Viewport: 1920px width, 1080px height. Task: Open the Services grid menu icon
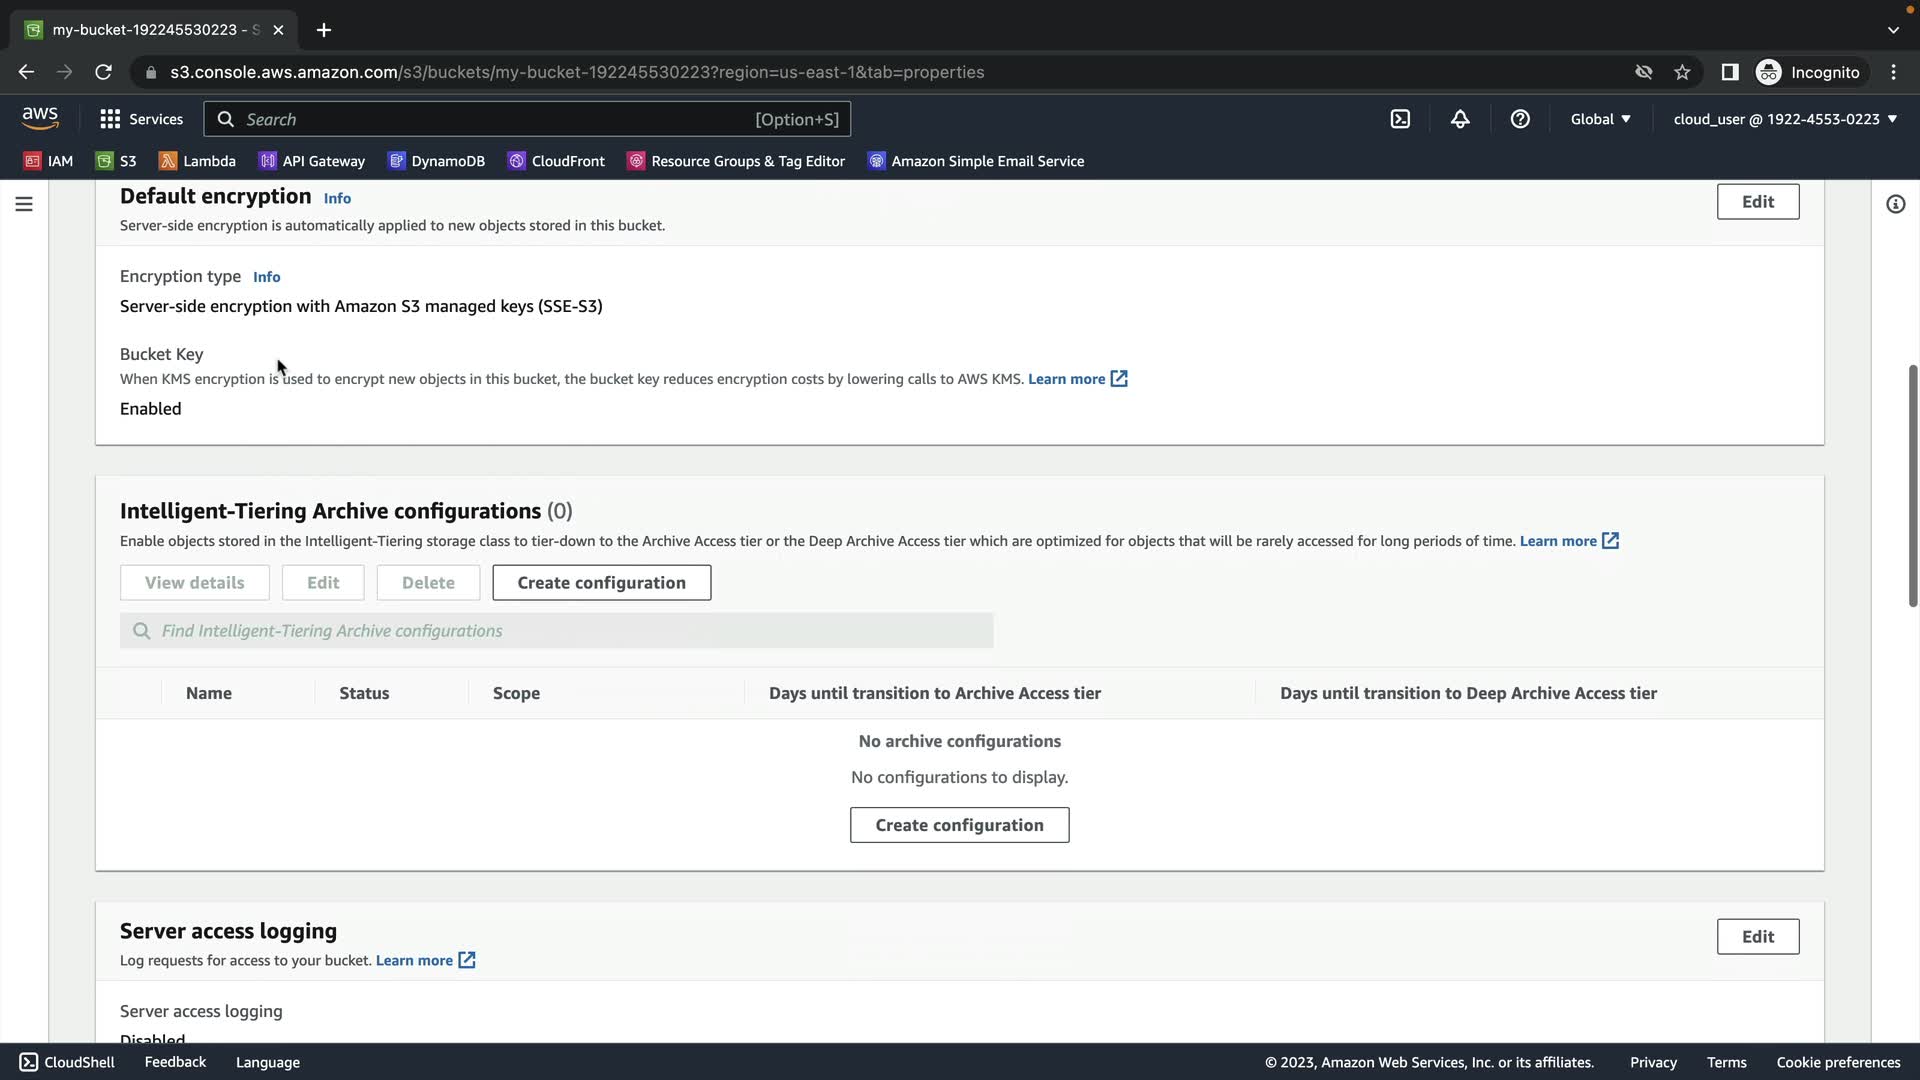point(110,119)
